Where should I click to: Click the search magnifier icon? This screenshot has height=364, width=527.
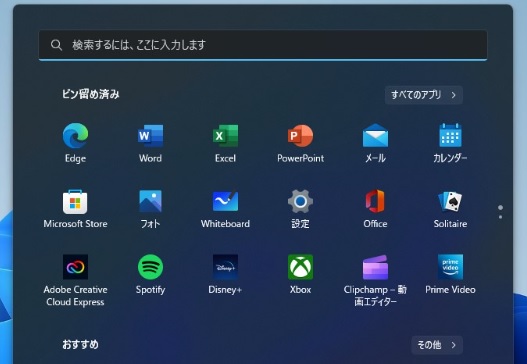coord(56,45)
